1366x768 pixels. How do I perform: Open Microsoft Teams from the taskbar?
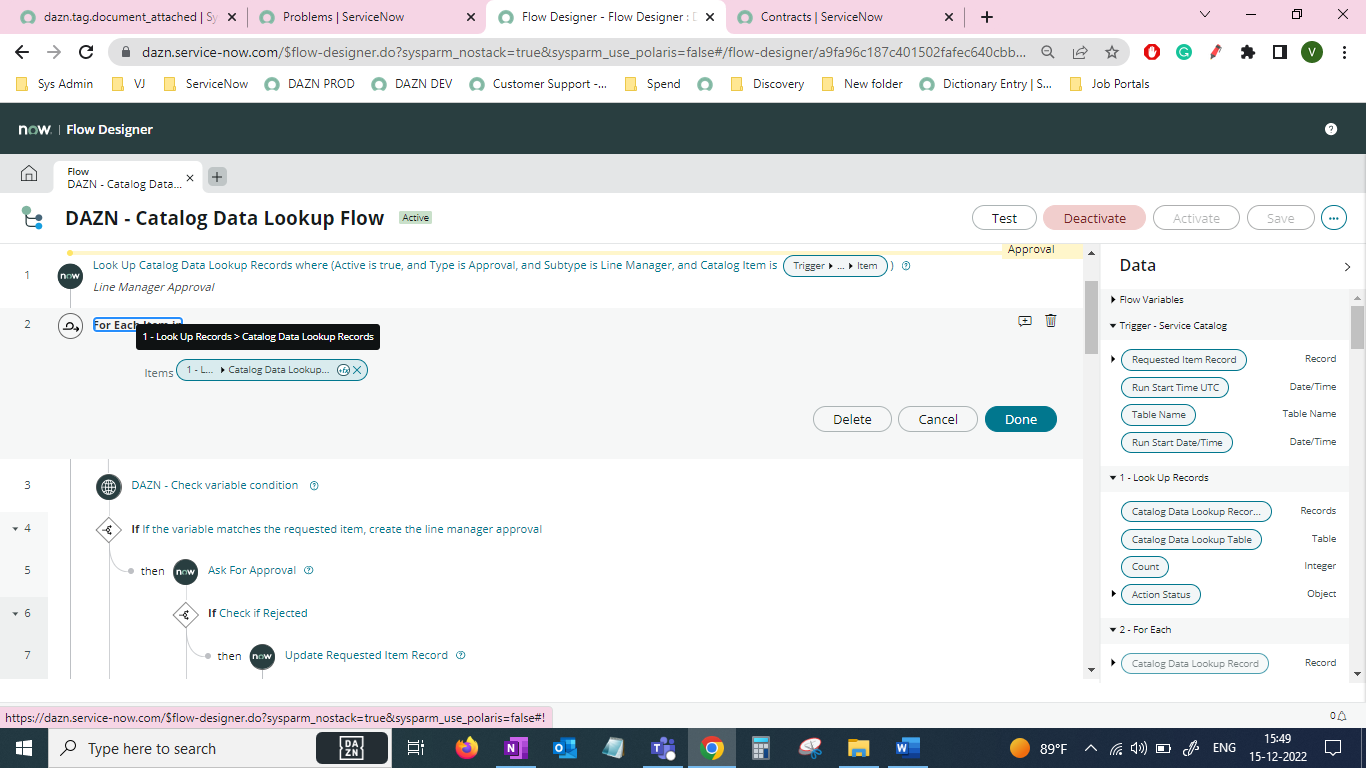(663, 748)
